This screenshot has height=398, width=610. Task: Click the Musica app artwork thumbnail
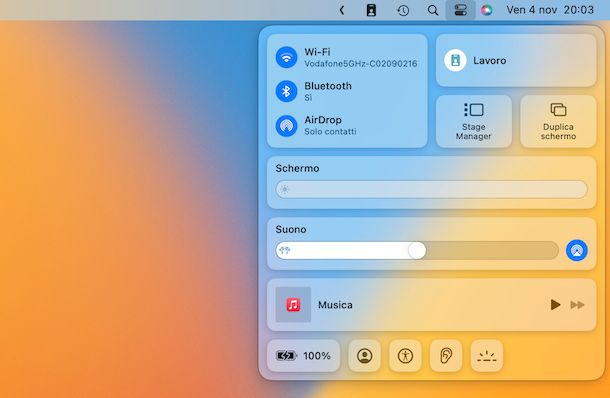point(293,305)
